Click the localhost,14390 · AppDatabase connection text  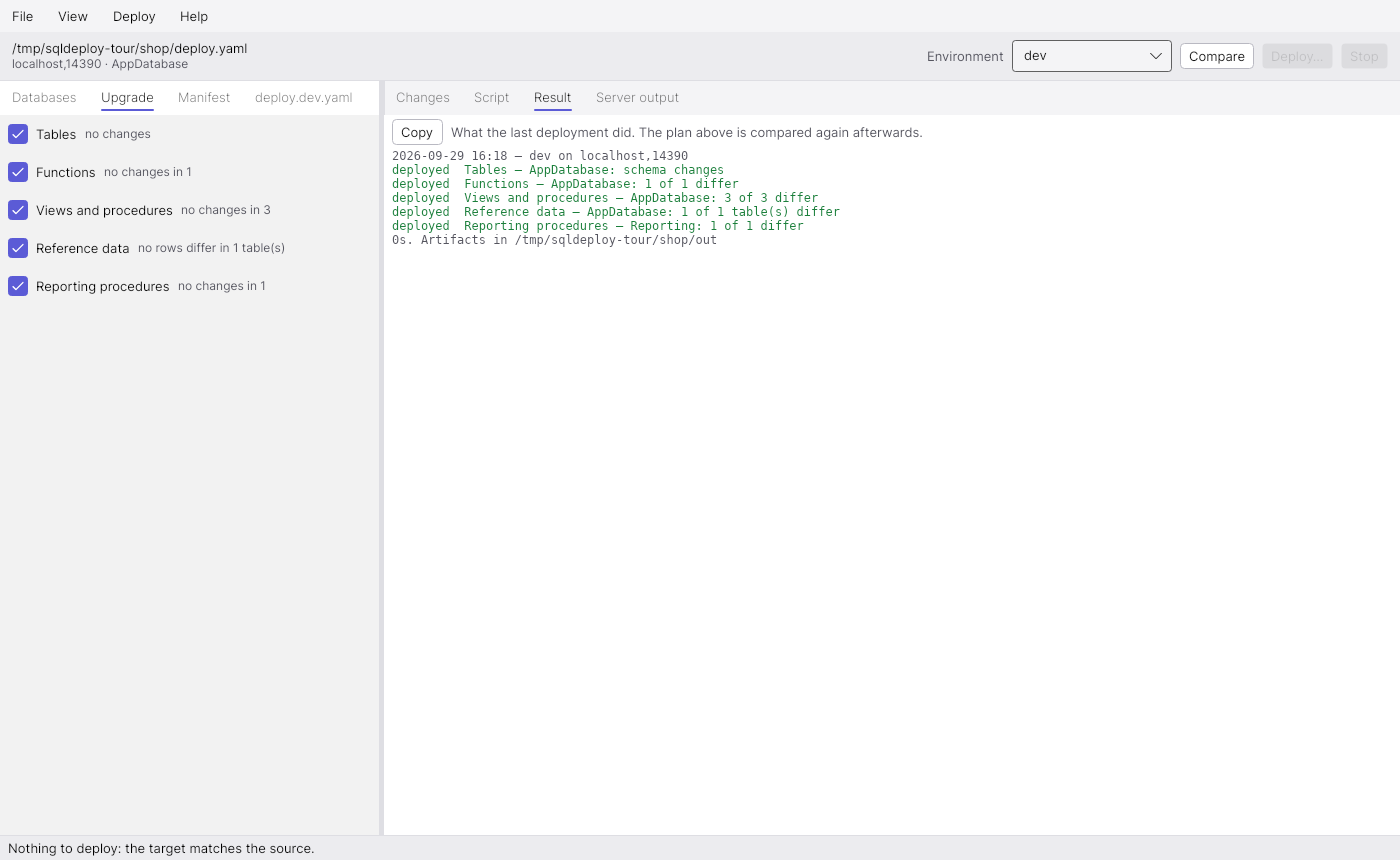coord(100,64)
